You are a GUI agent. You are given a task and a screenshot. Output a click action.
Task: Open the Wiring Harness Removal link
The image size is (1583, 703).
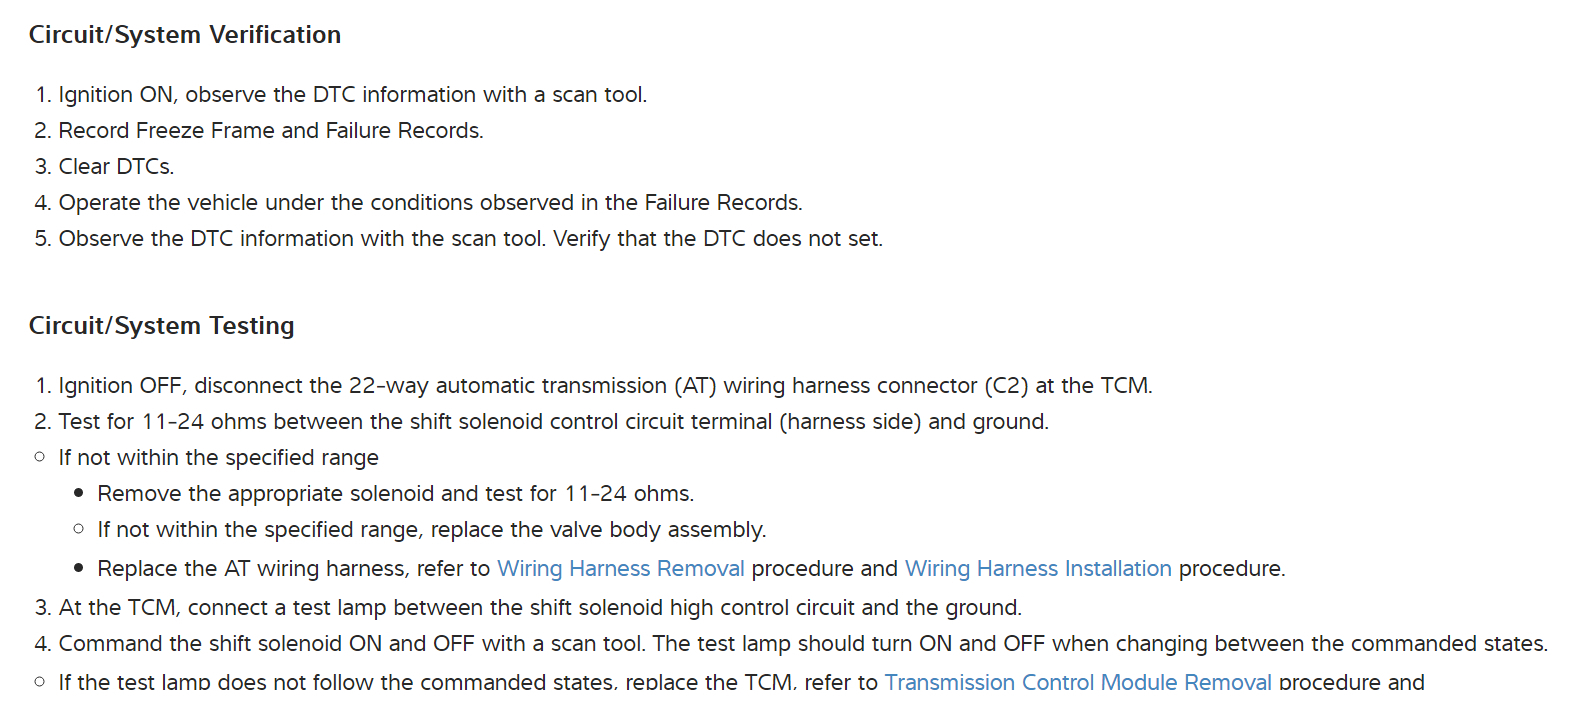tap(620, 569)
